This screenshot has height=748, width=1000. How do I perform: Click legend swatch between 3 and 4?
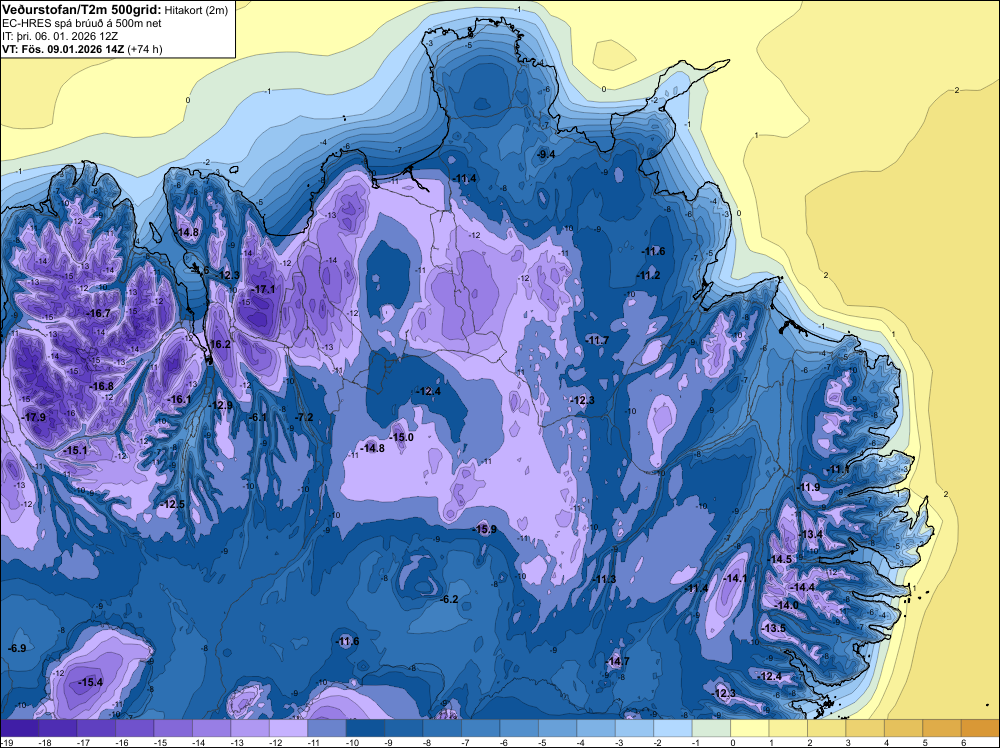click(865, 728)
